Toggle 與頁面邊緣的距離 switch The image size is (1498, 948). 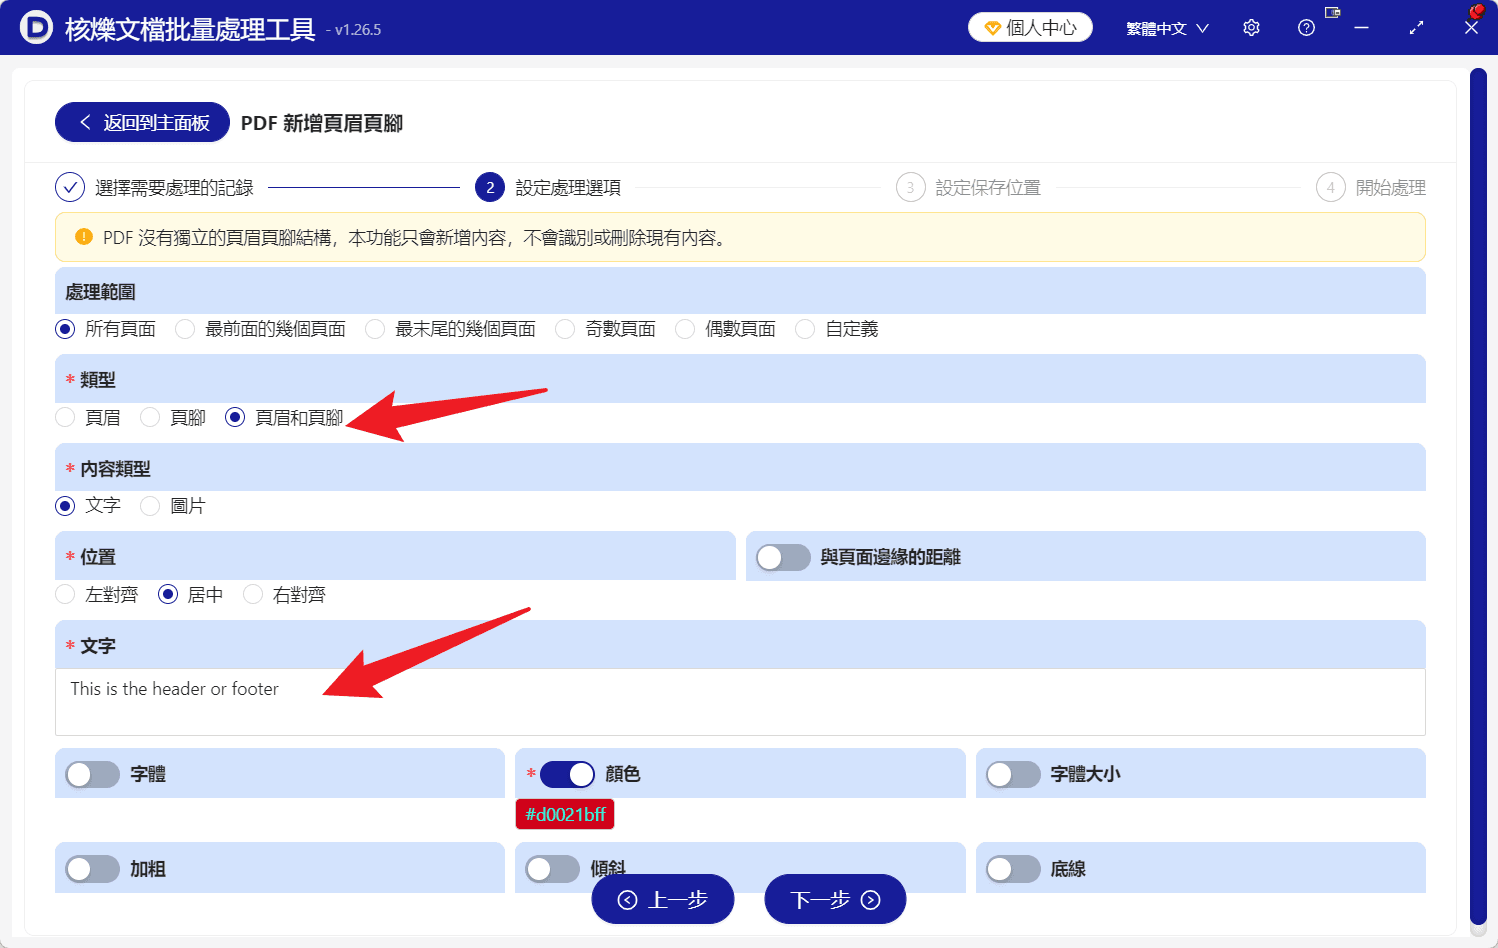(x=783, y=557)
